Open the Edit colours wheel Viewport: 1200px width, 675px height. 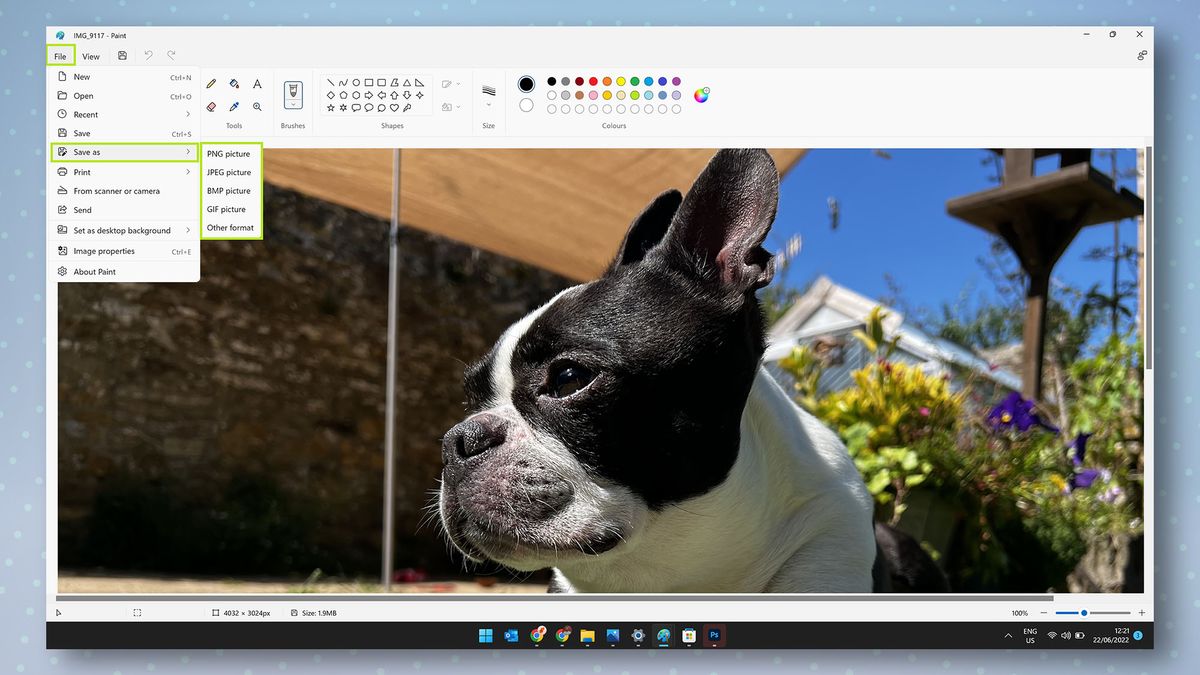pos(702,94)
